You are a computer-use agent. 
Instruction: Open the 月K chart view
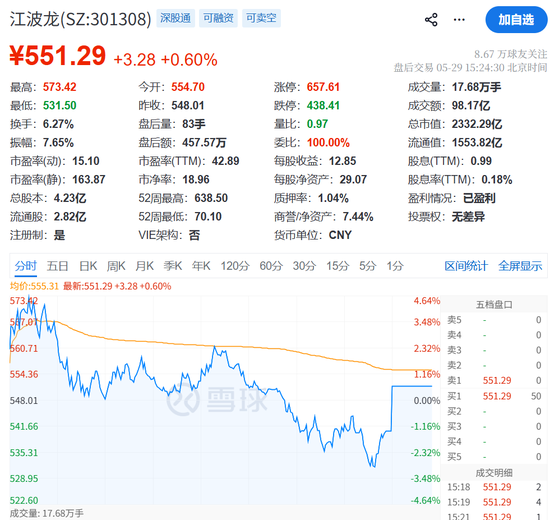[x=145, y=266]
